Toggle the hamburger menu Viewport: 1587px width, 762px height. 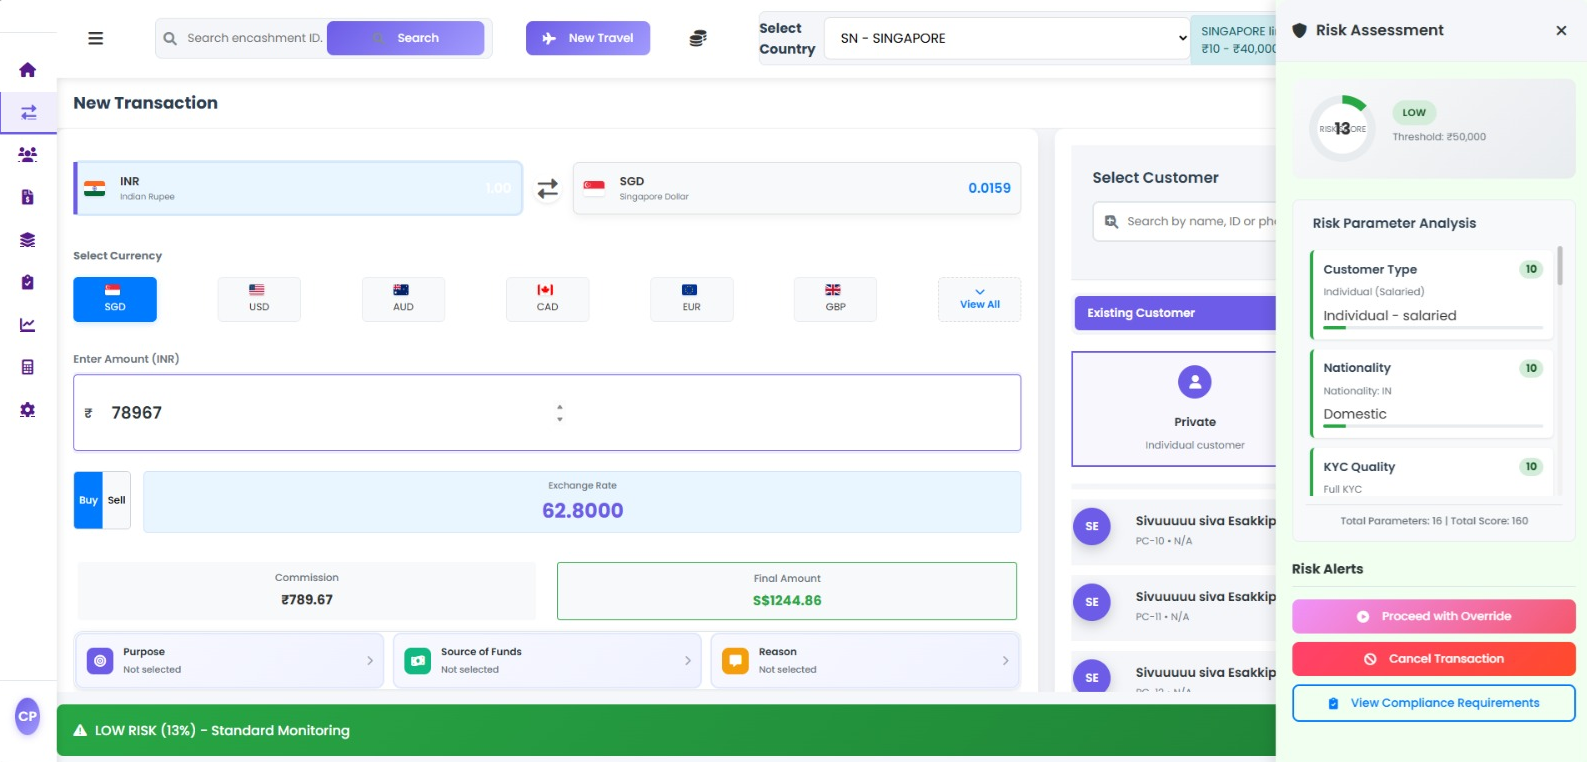click(96, 38)
